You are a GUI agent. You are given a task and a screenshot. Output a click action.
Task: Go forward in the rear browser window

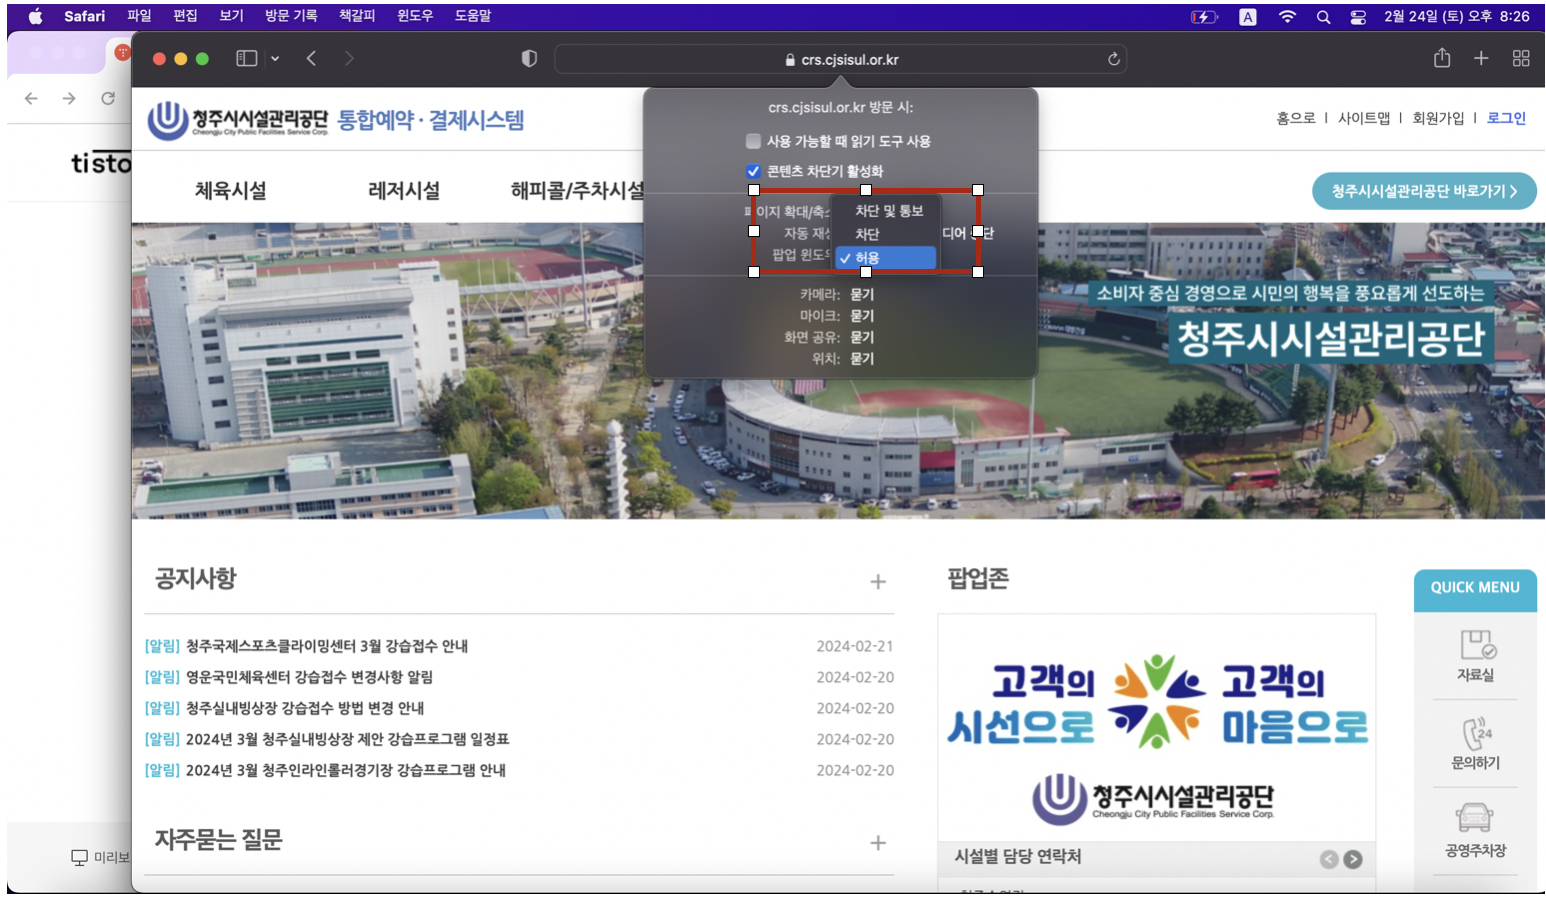point(69,98)
